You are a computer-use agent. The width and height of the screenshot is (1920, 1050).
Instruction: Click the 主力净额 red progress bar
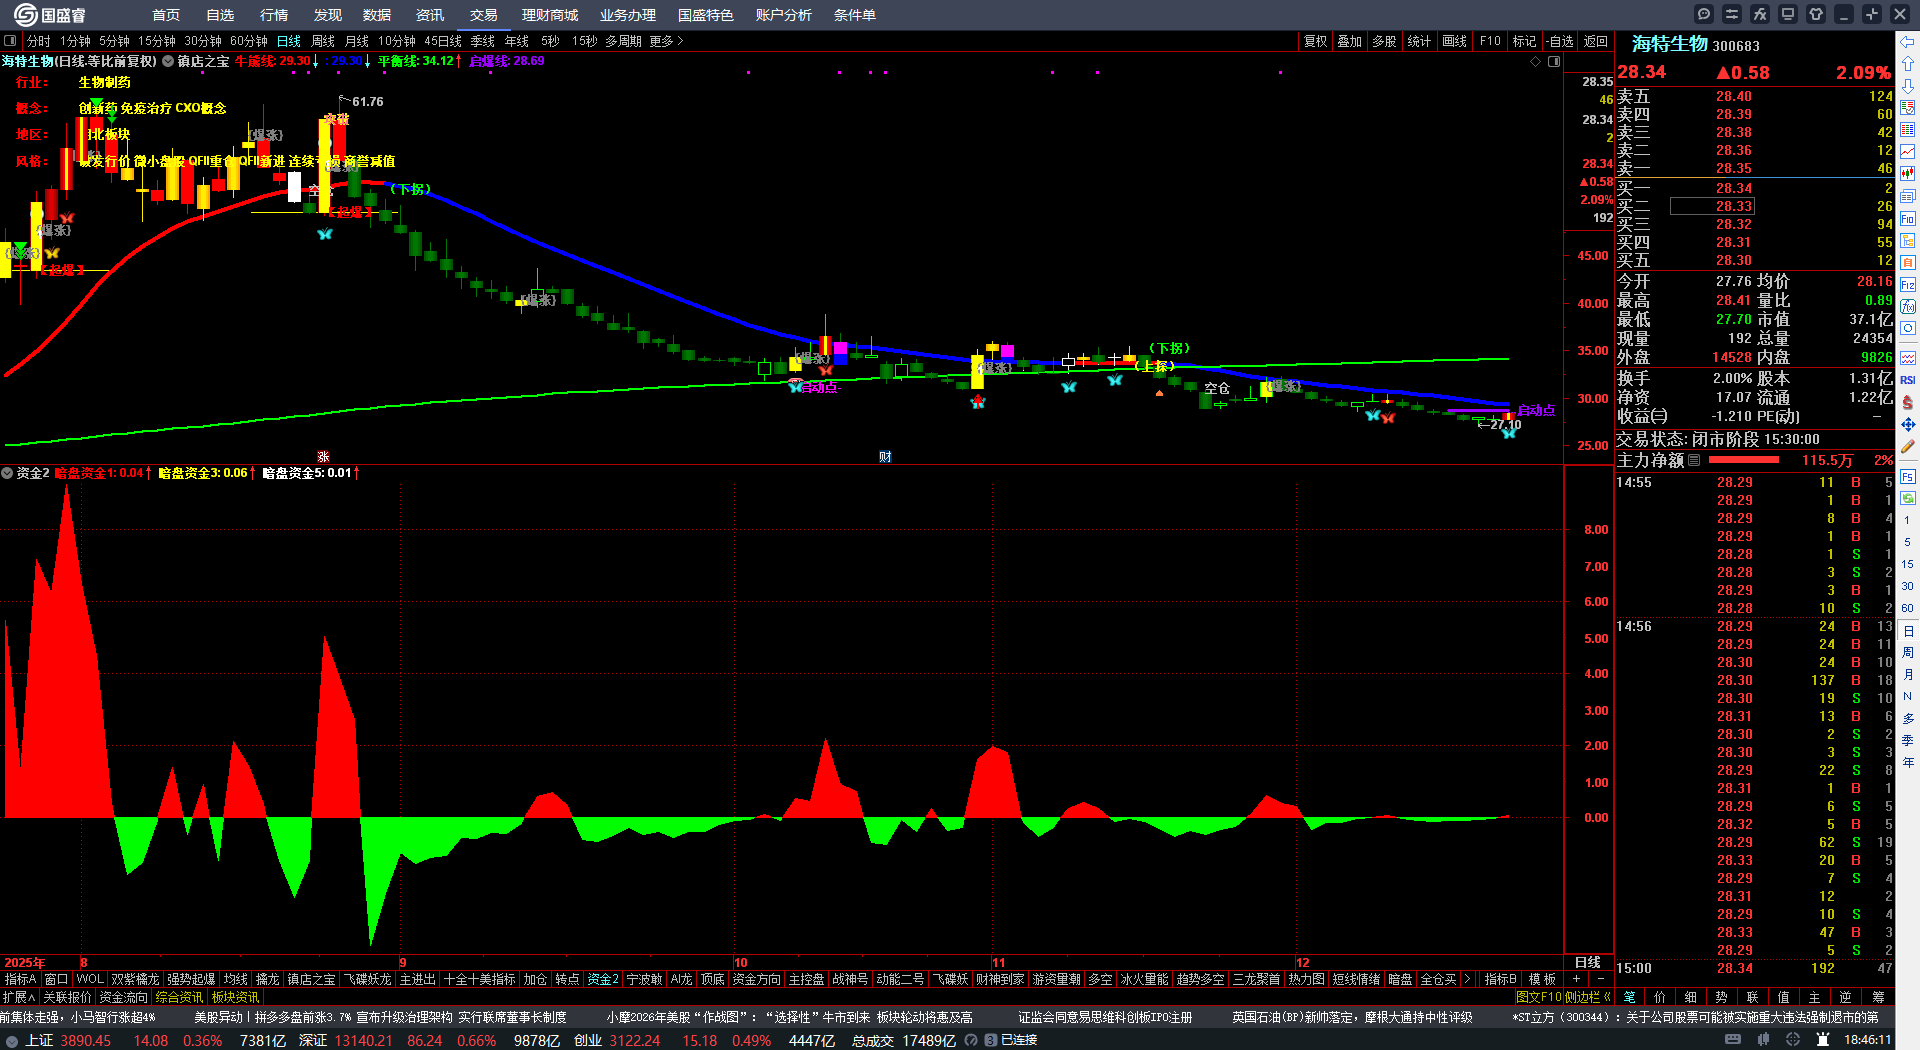point(1744,461)
